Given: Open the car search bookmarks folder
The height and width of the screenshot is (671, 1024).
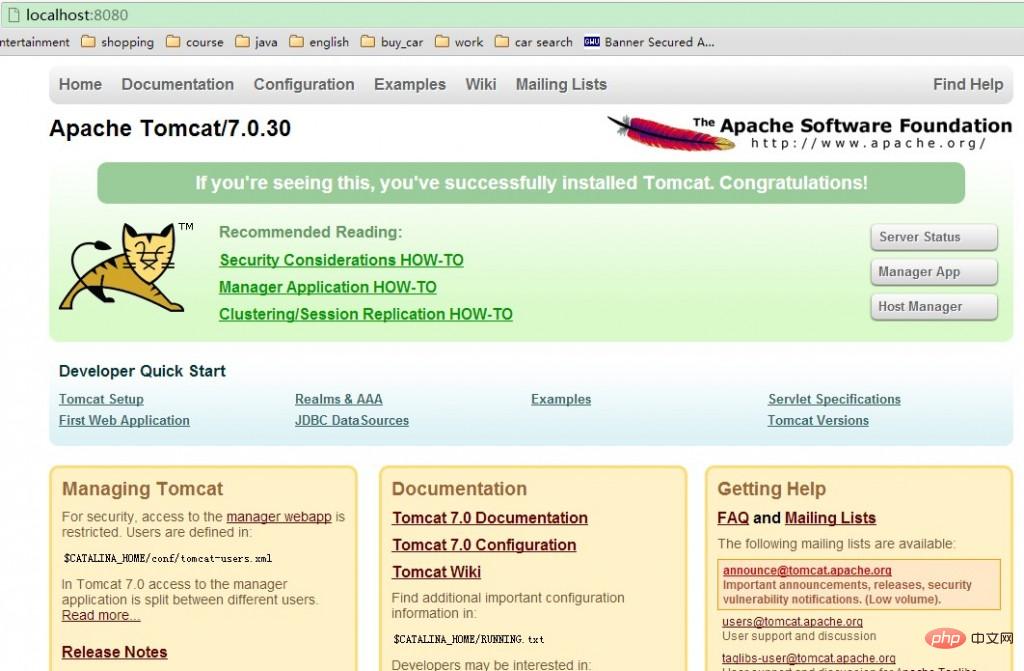Looking at the screenshot, I should pos(534,42).
